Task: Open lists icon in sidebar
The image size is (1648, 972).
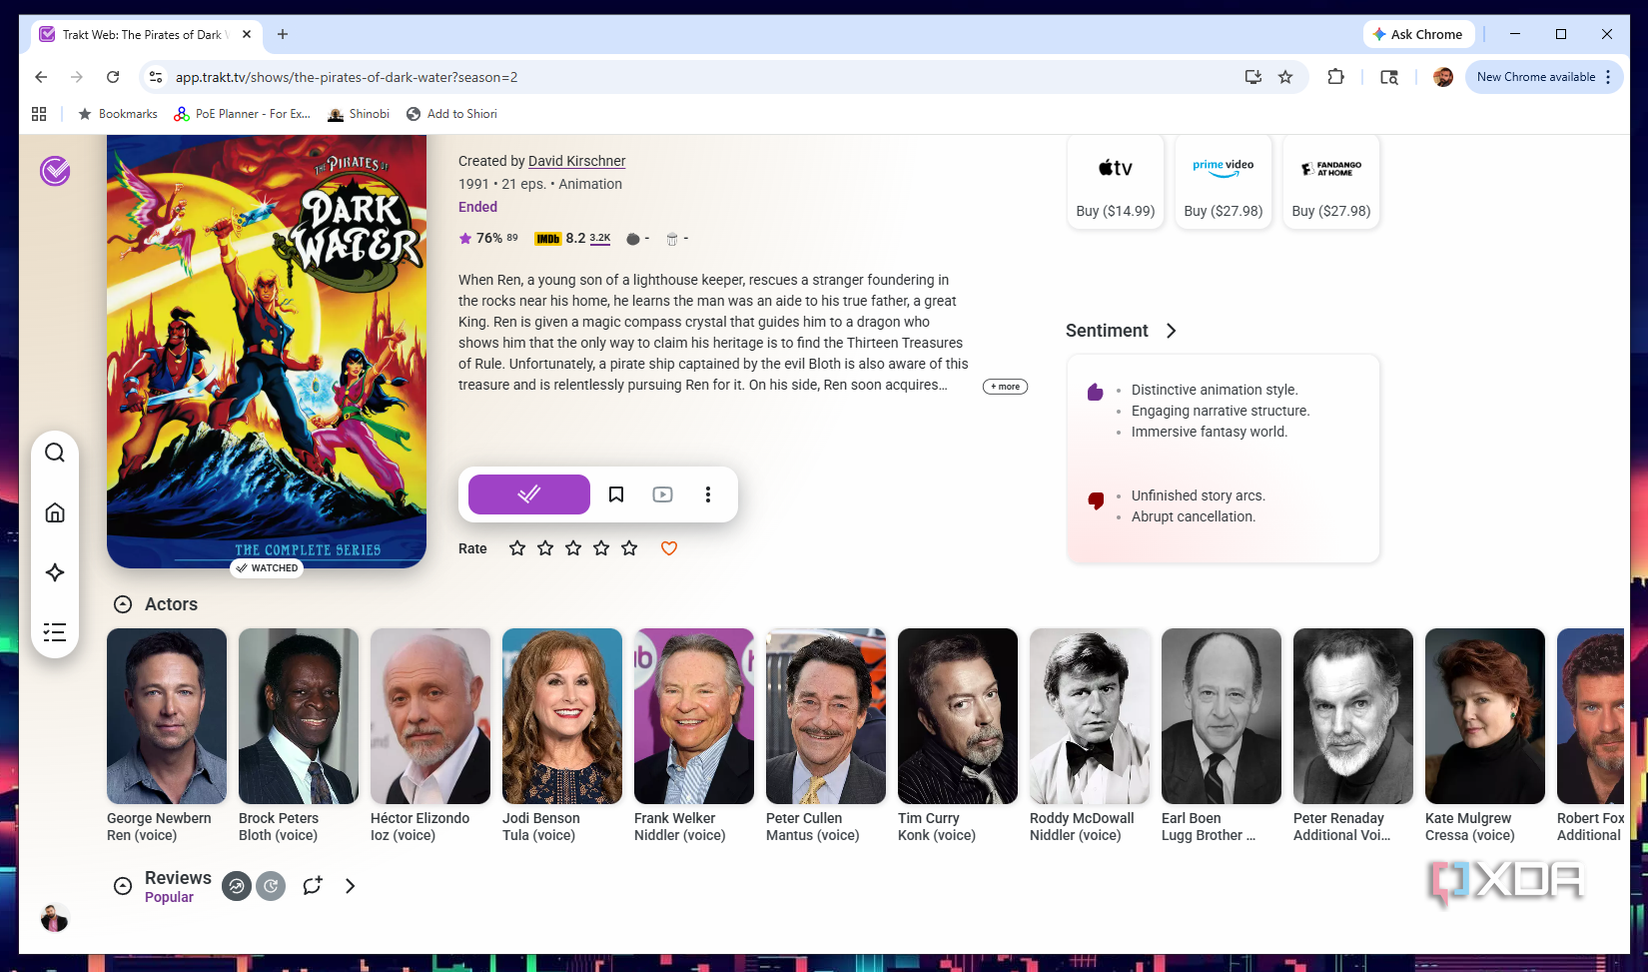Action: click(x=55, y=632)
